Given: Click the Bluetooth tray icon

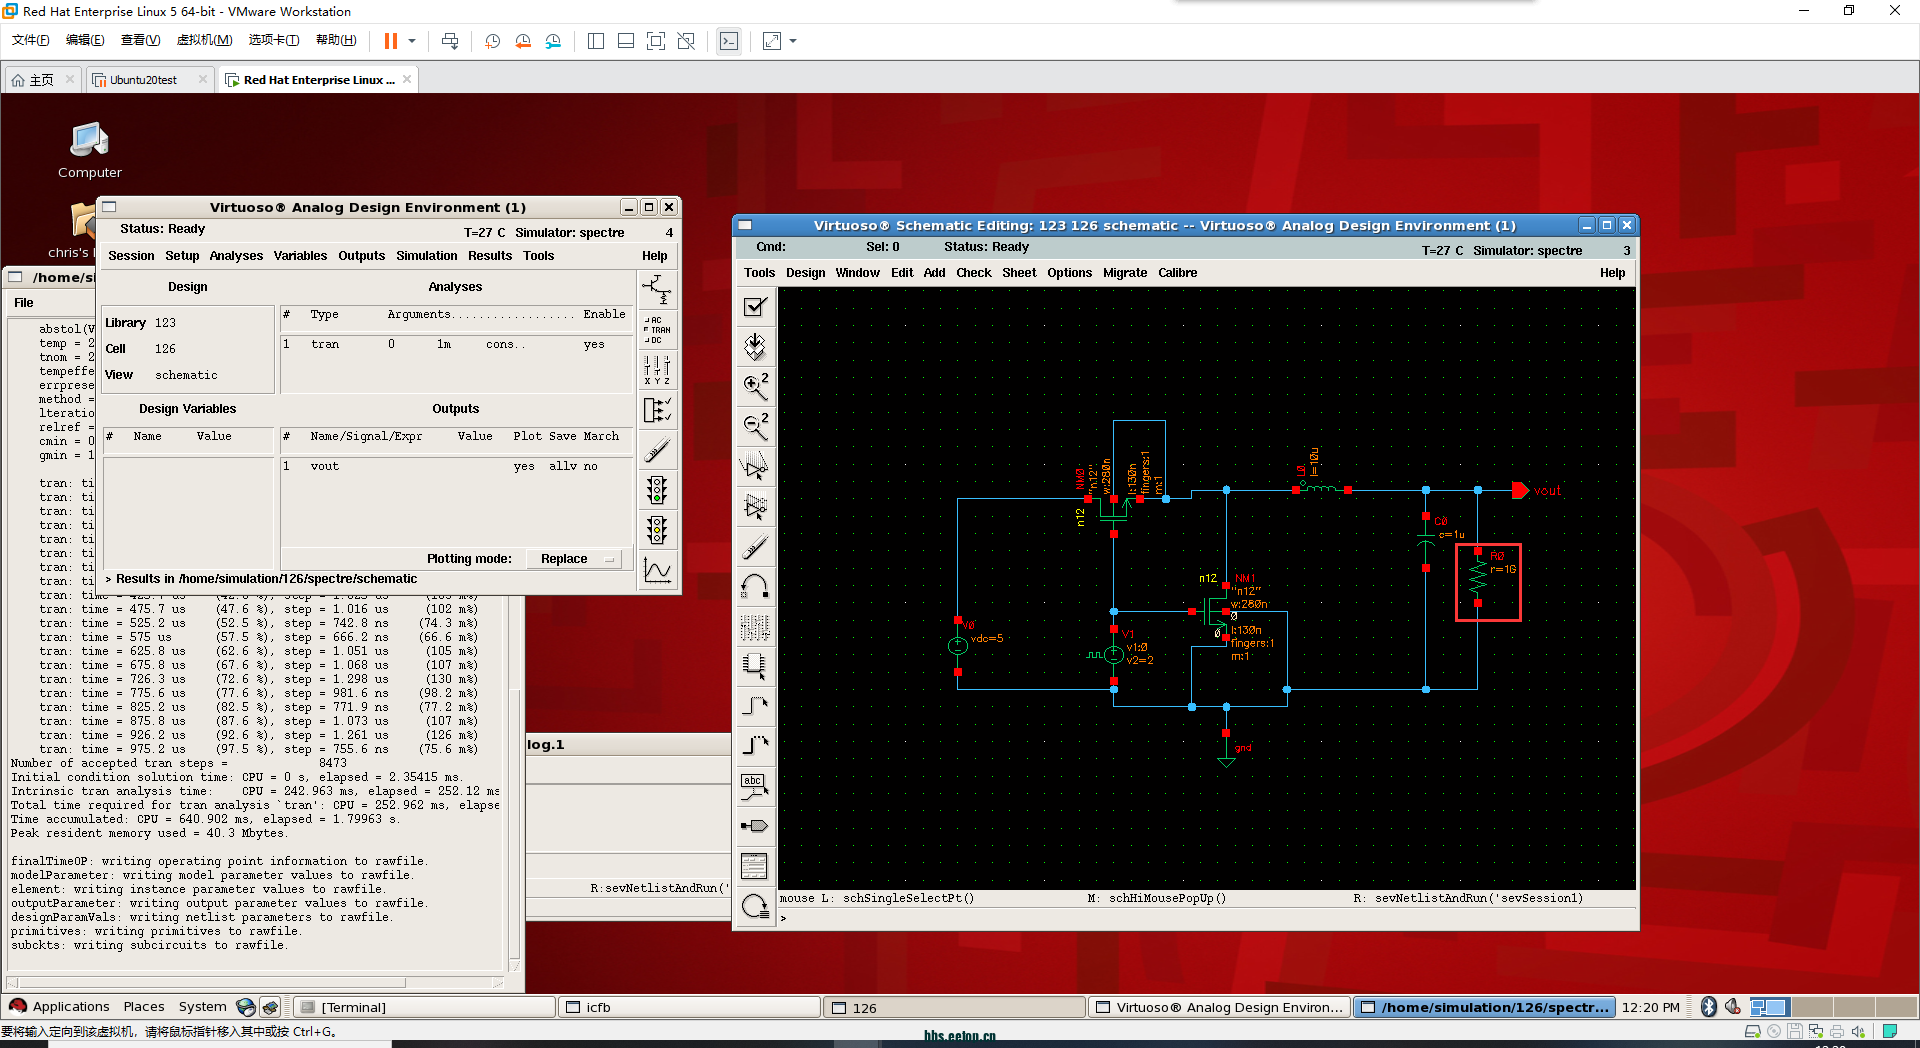Looking at the screenshot, I should coord(1709,1007).
